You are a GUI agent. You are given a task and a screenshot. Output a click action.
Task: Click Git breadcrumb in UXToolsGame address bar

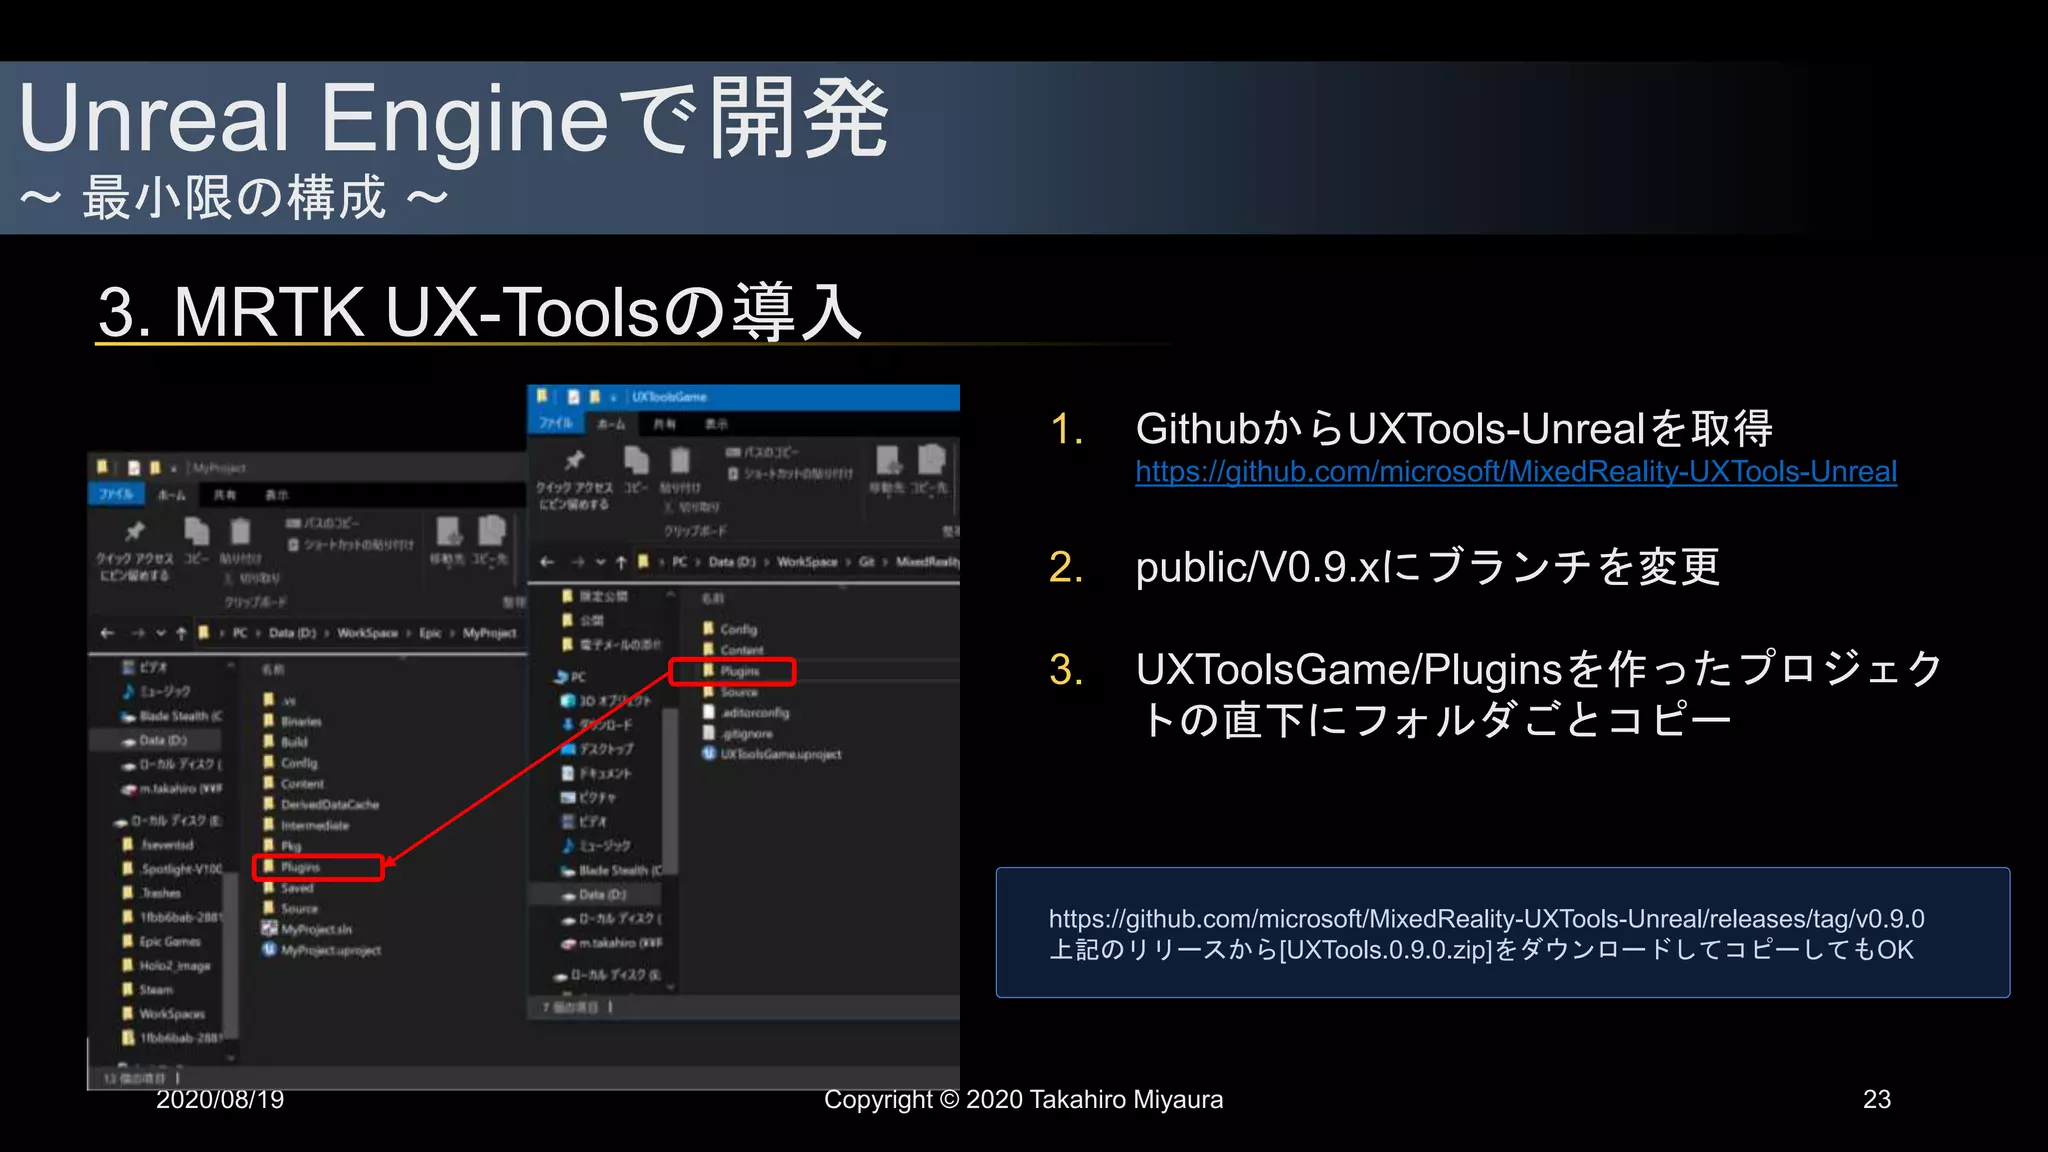(867, 562)
